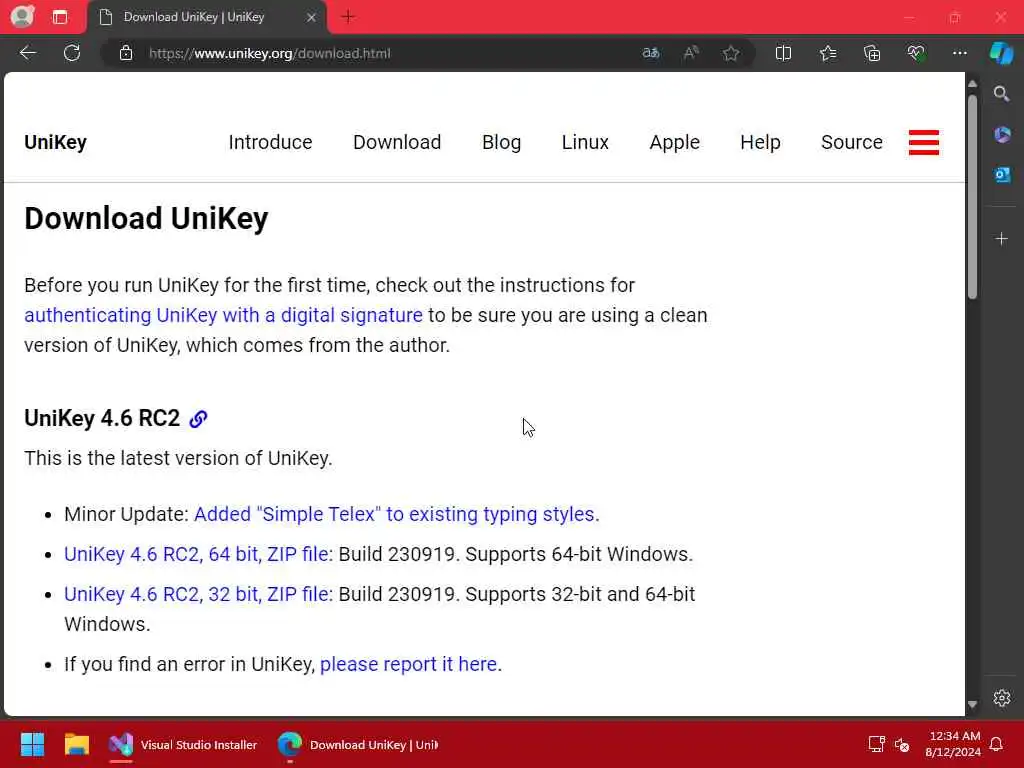
Task: Add a sidebar app with plus
Action: [1001, 239]
